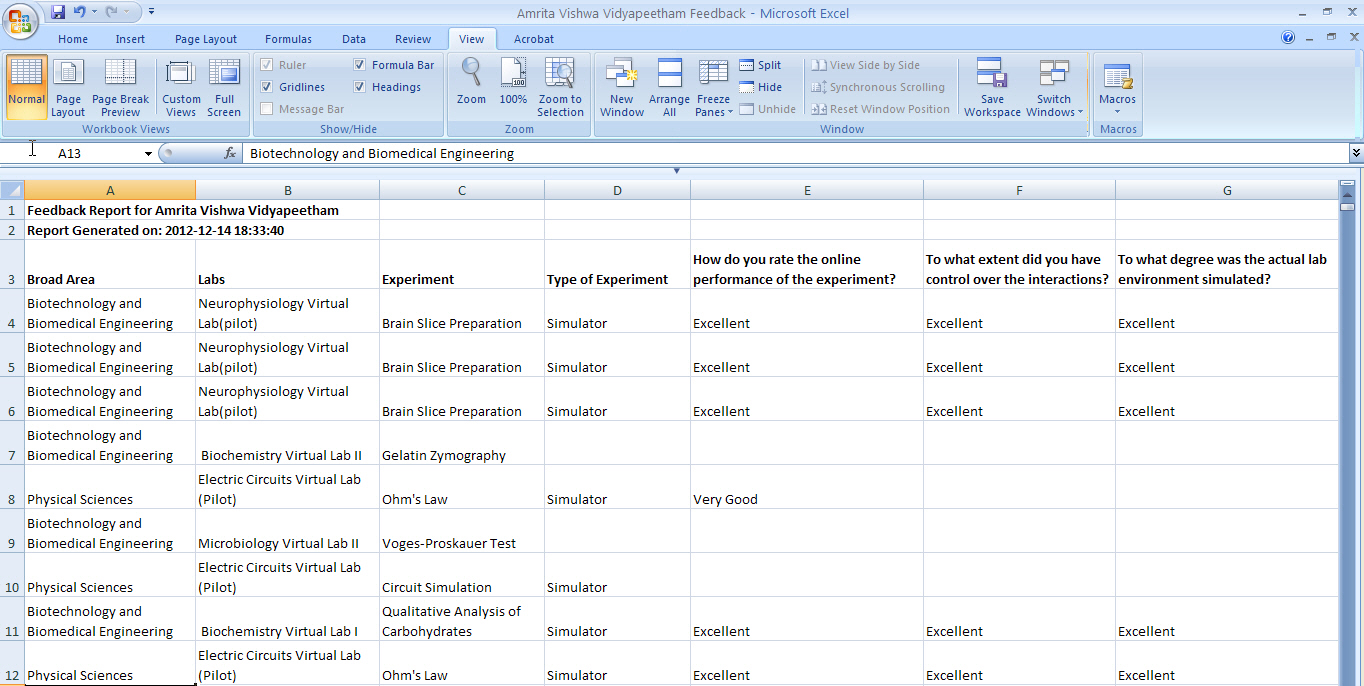The height and width of the screenshot is (686, 1364).
Task: Switch to Normal workbook view
Action: pyautogui.click(x=26, y=88)
